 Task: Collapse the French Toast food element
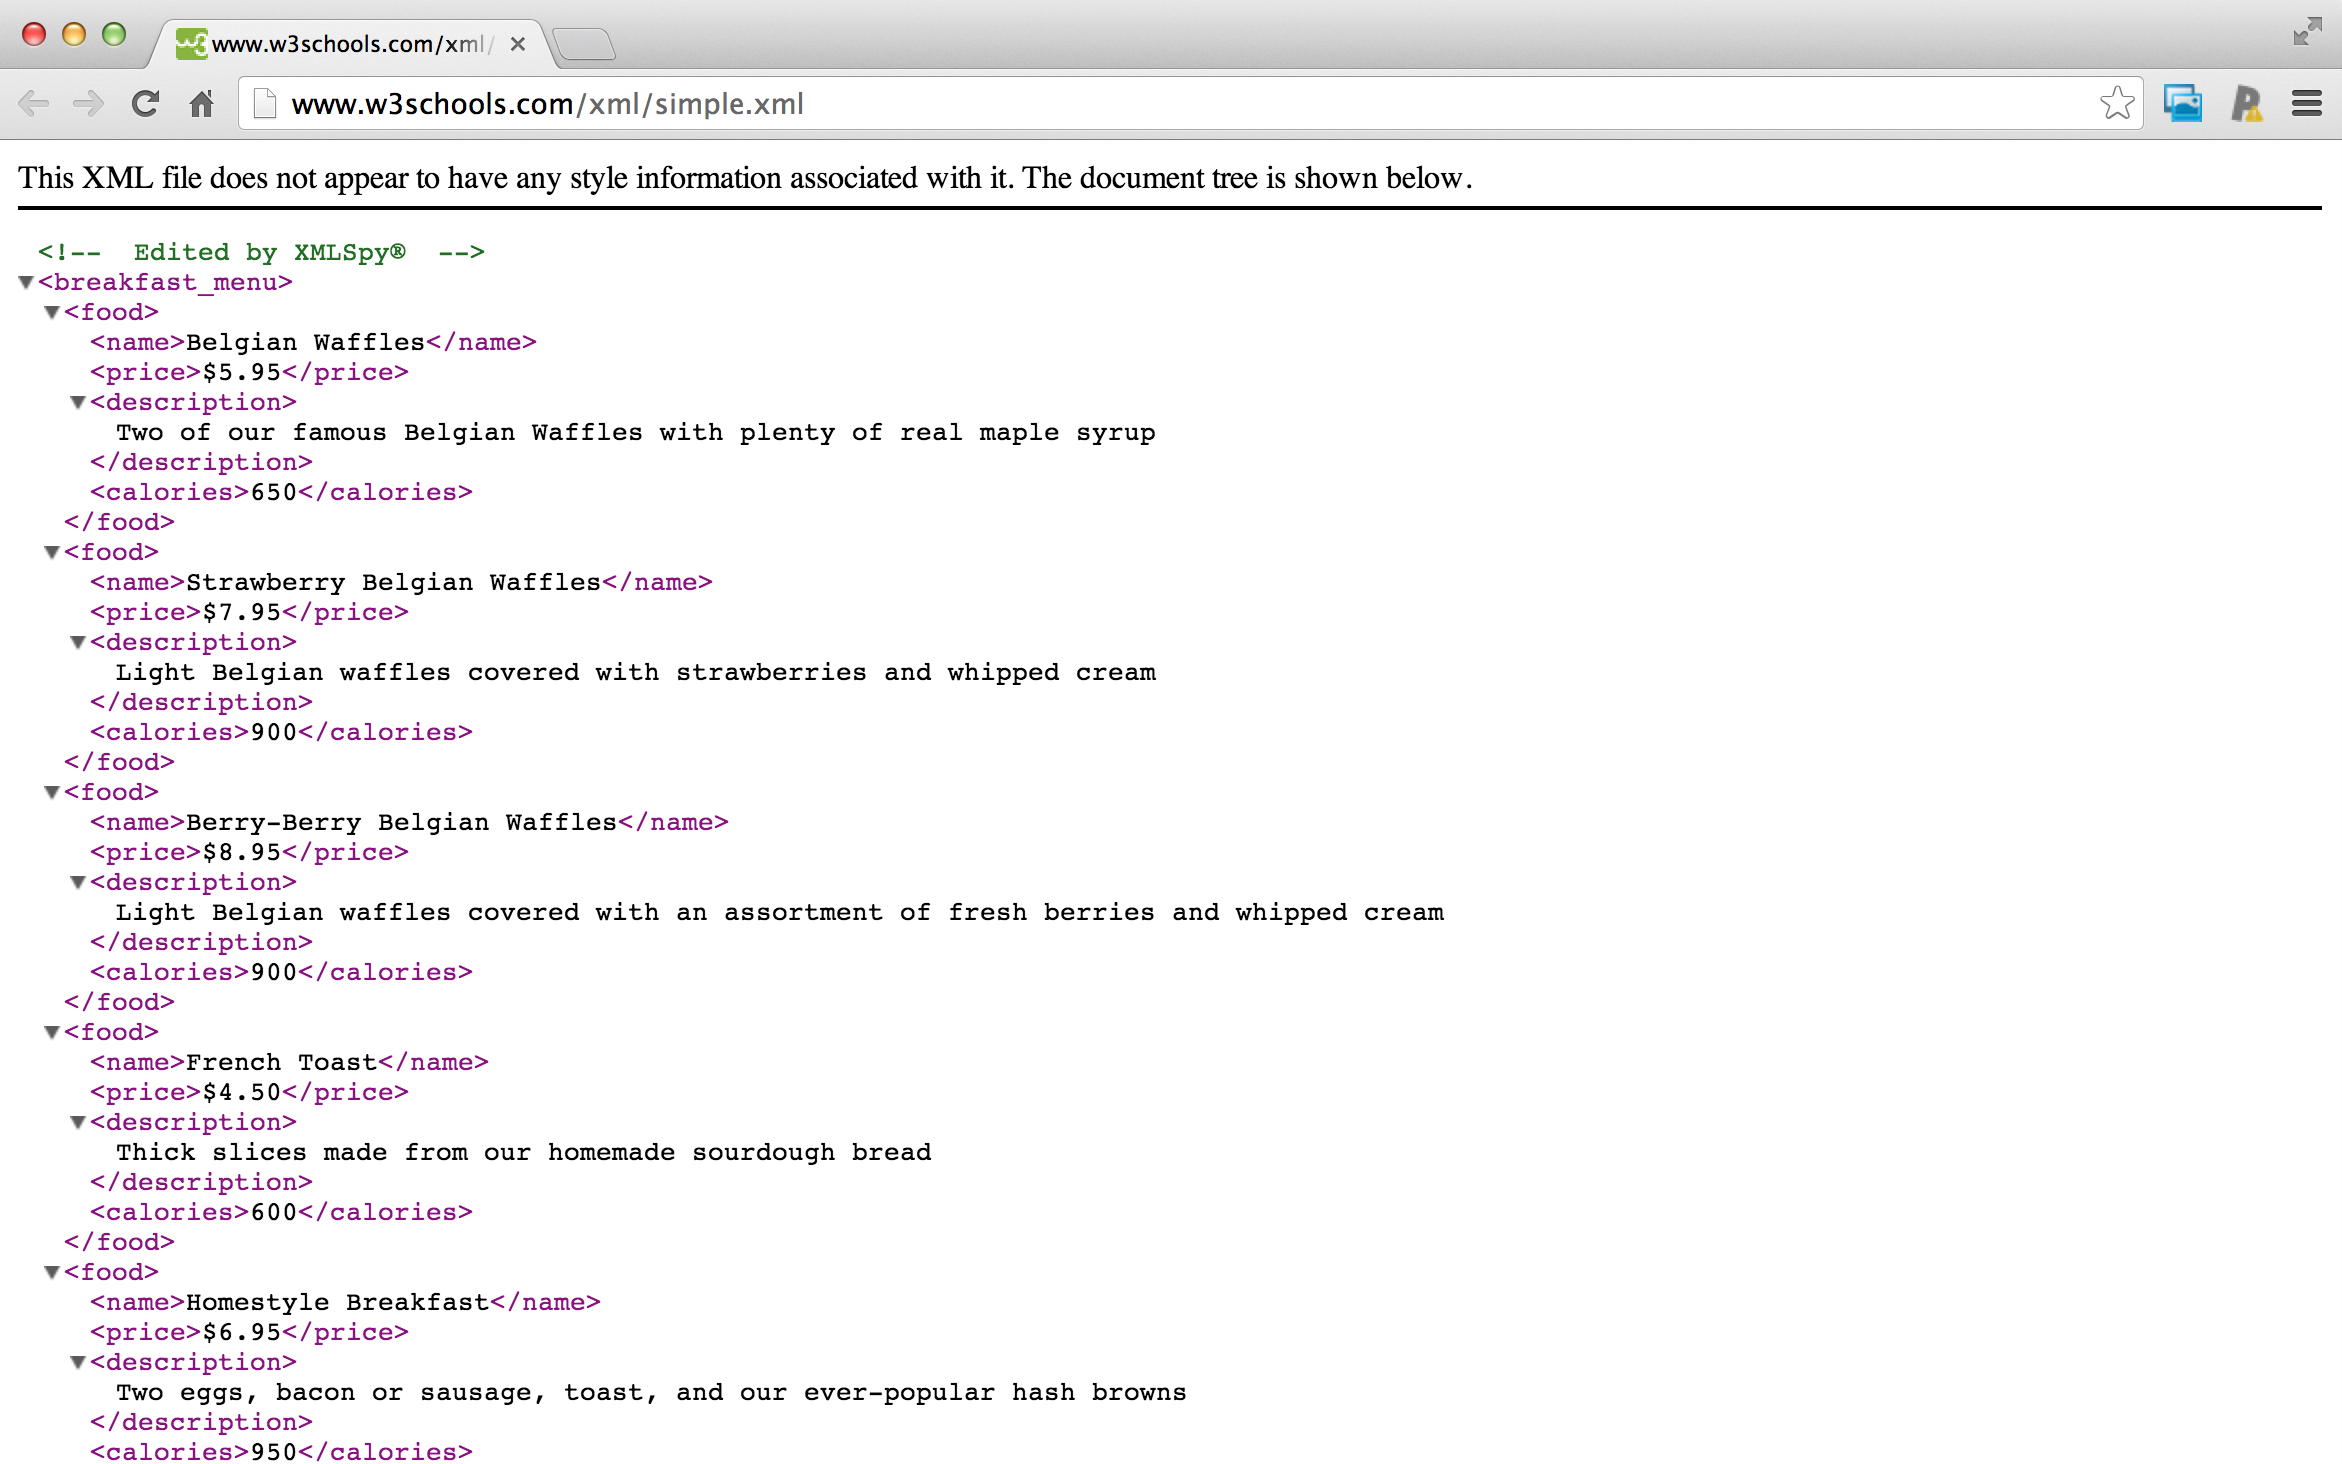tap(53, 1032)
